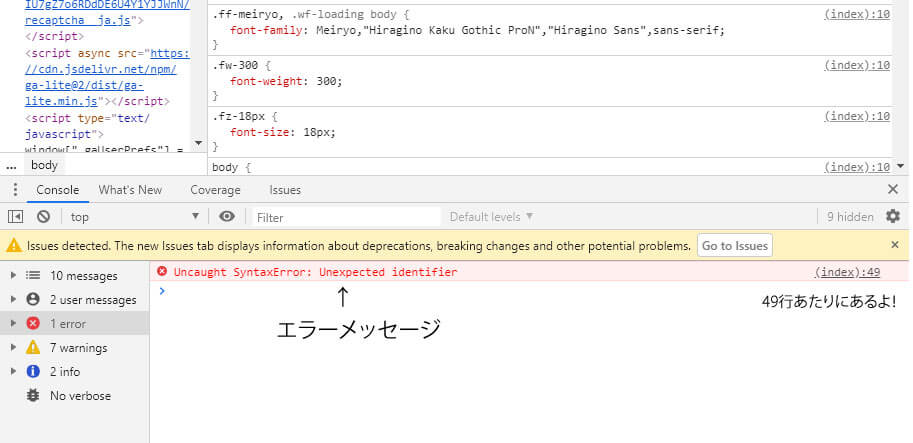
Task: Expand 7 warnings group
Action: pos(13,348)
